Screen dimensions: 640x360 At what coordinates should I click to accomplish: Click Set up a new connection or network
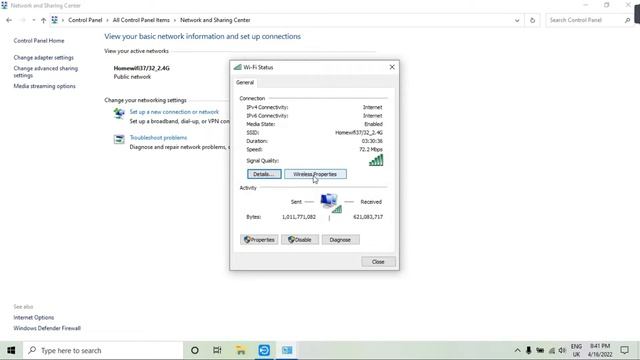click(174, 112)
